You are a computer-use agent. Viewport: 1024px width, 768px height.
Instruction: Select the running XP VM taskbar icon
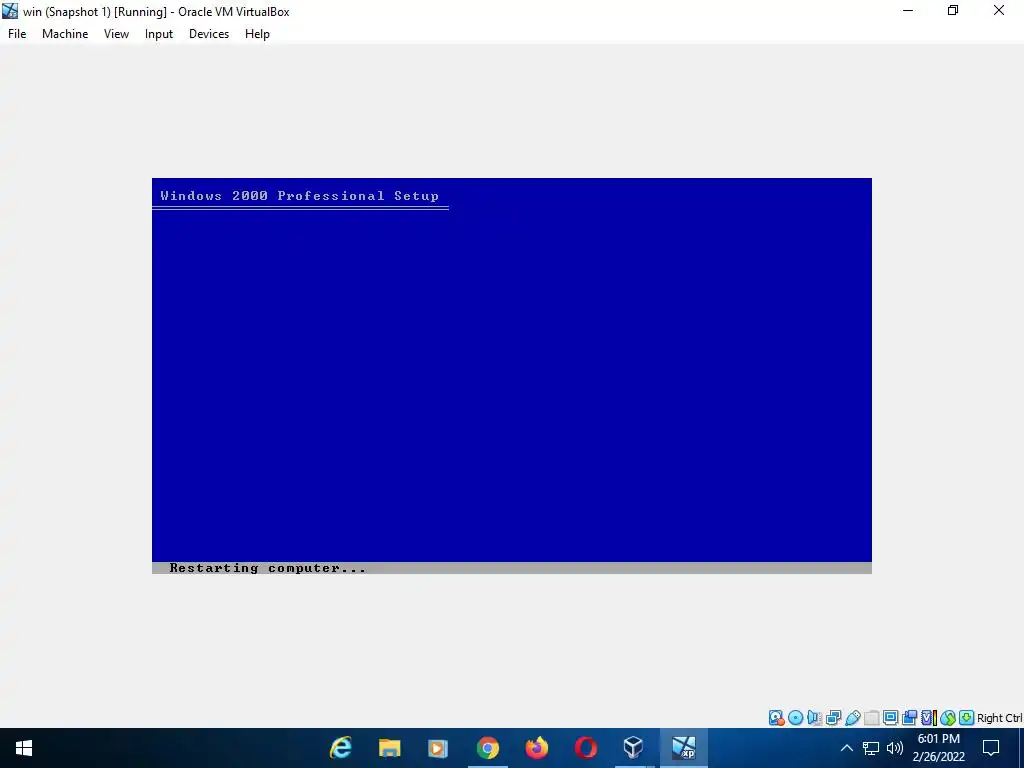(x=684, y=748)
